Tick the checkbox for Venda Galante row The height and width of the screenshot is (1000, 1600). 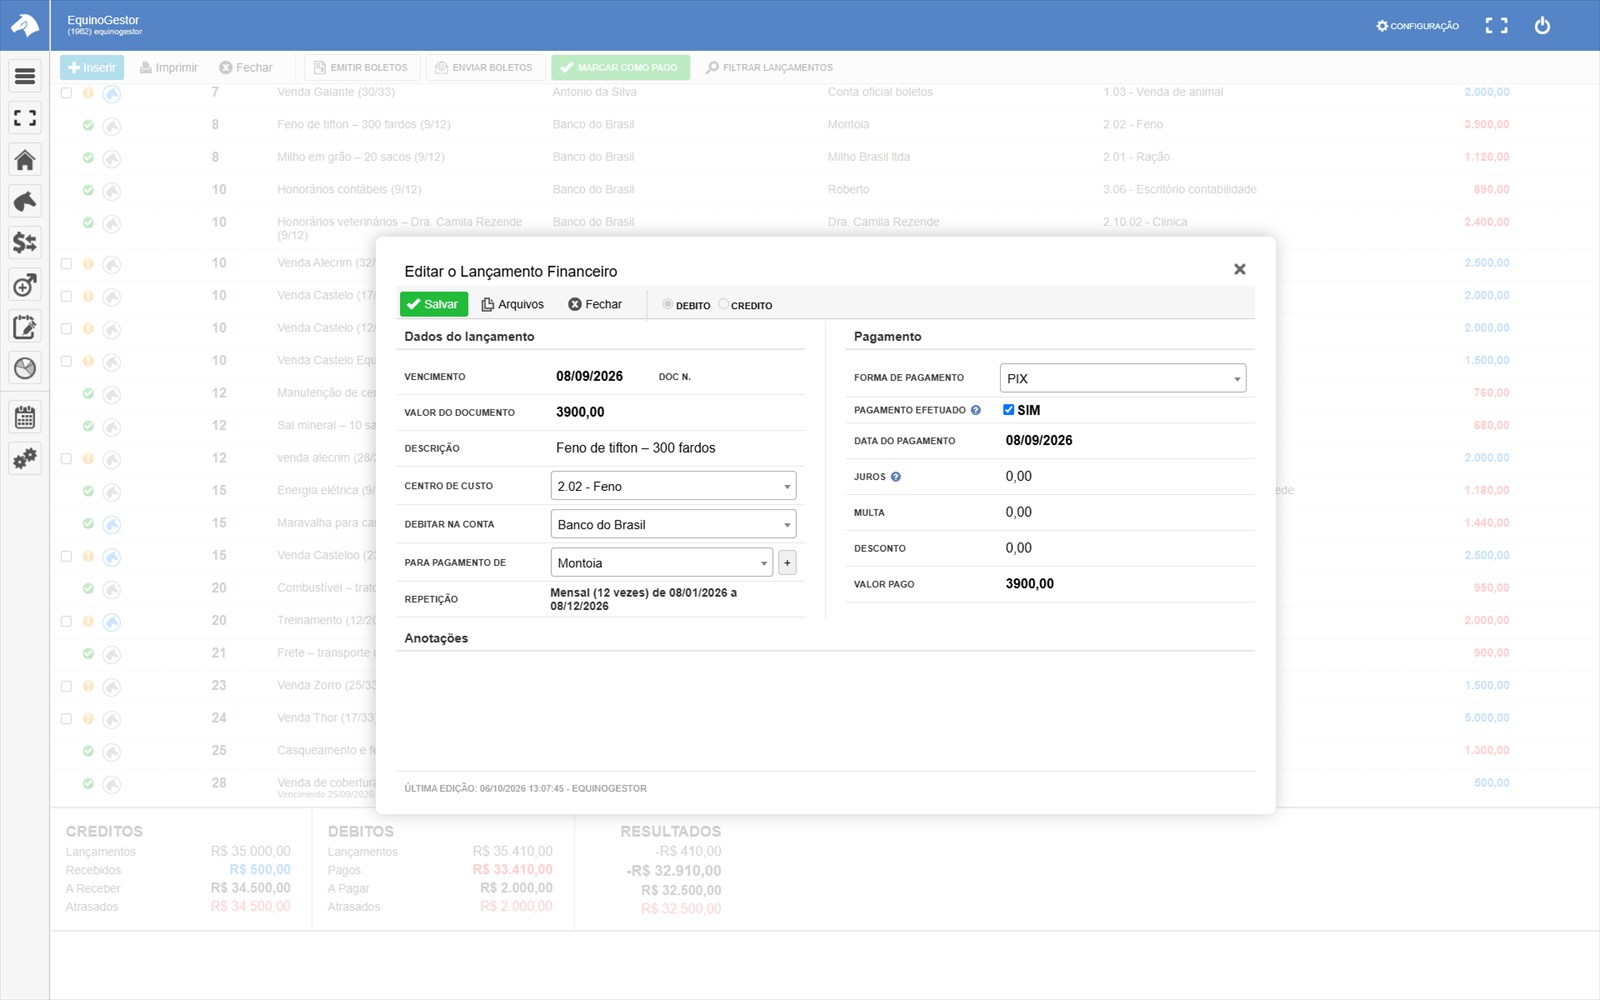coord(66,92)
